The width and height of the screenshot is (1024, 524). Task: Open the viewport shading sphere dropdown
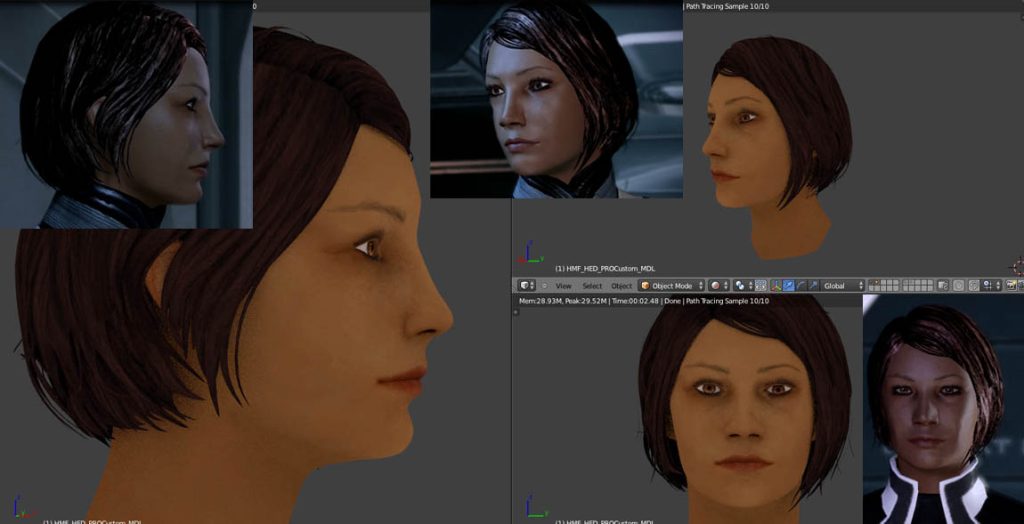click(x=719, y=286)
